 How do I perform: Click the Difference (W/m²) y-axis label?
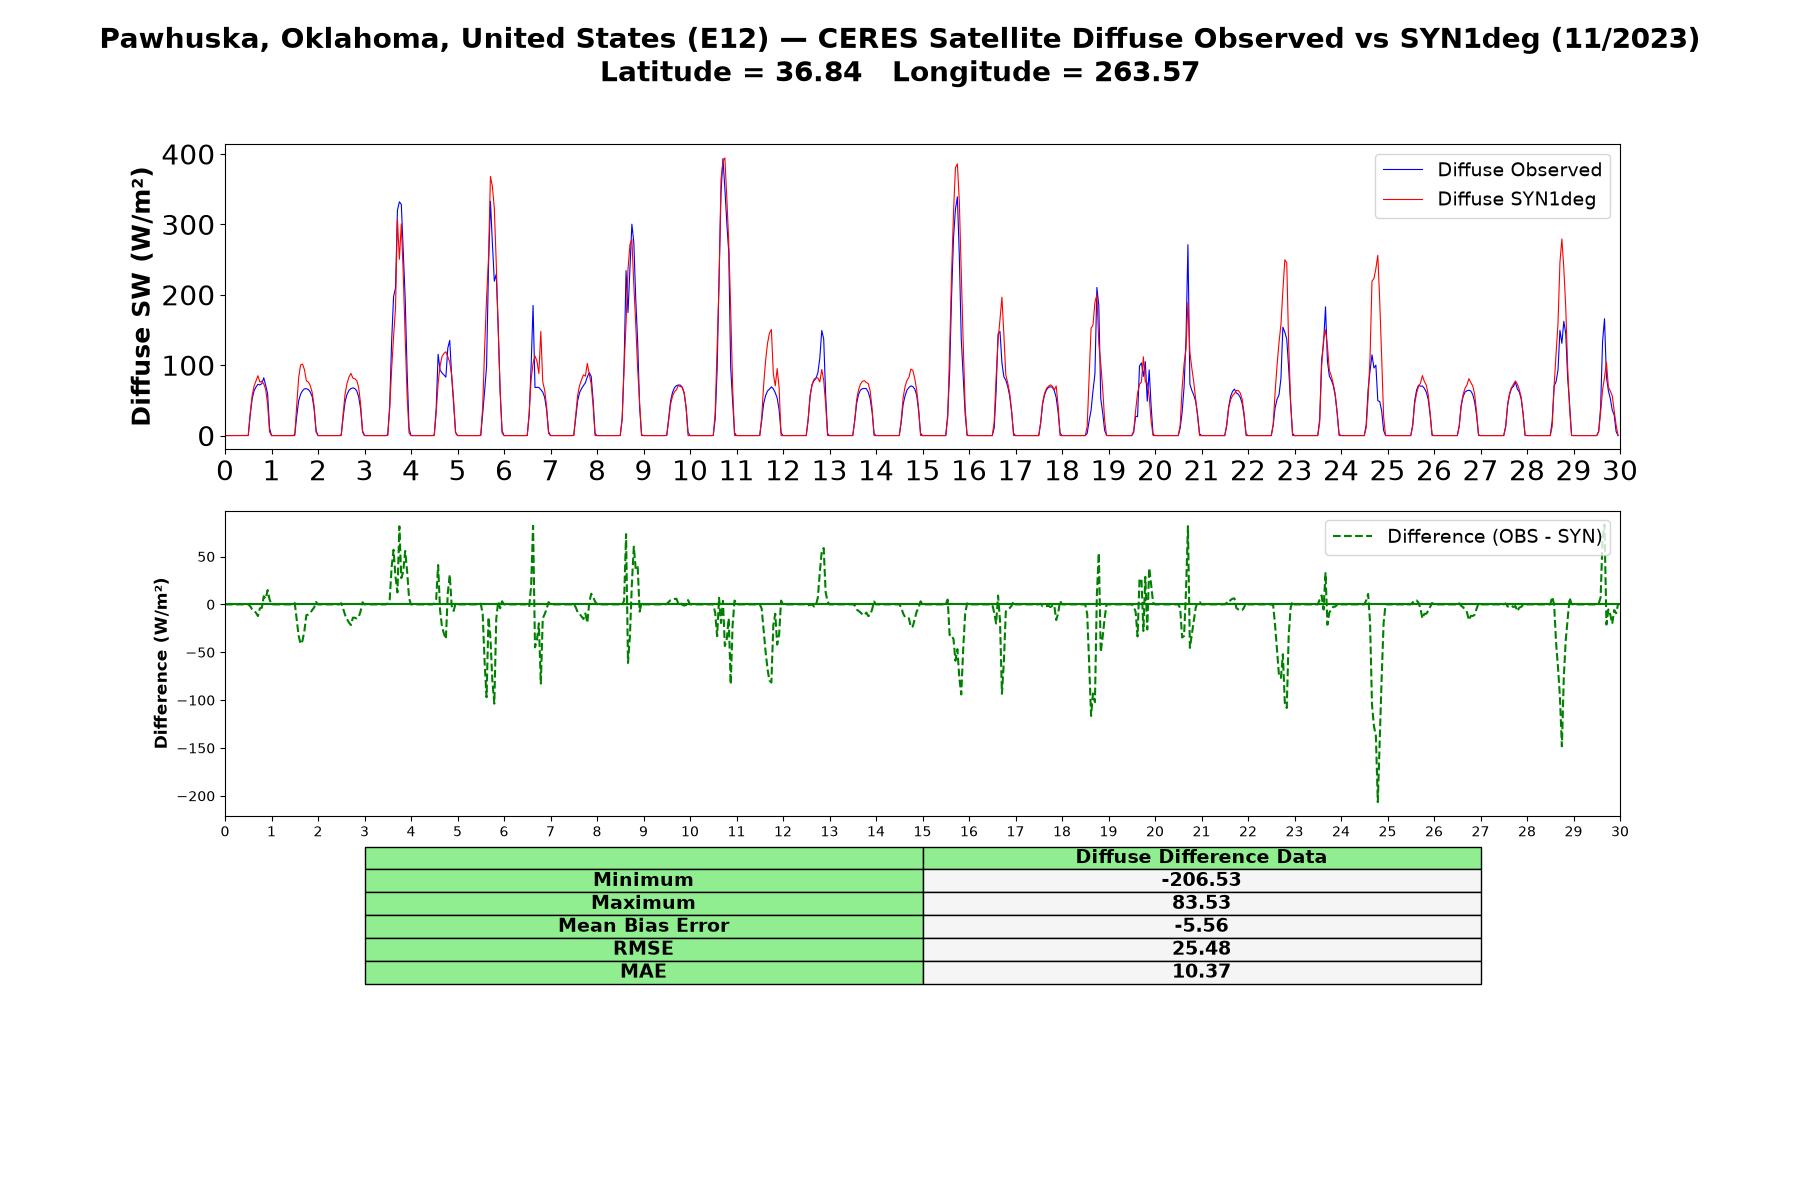(161, 664)
